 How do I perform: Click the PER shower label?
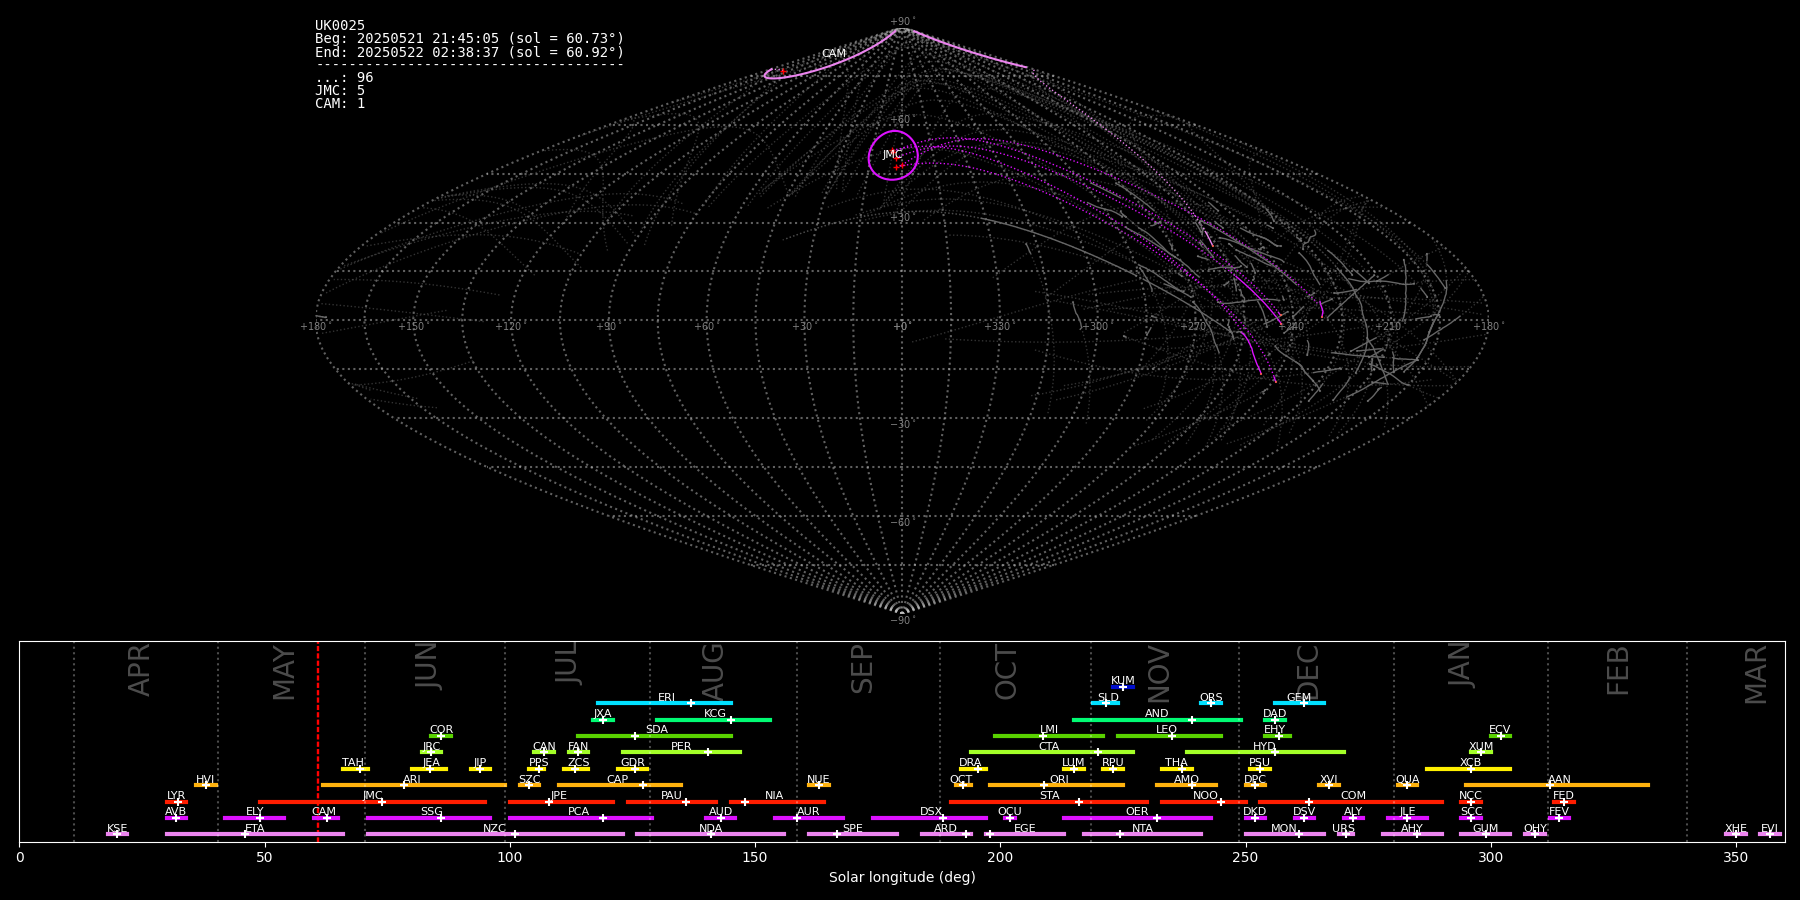[x=681, y=747]
